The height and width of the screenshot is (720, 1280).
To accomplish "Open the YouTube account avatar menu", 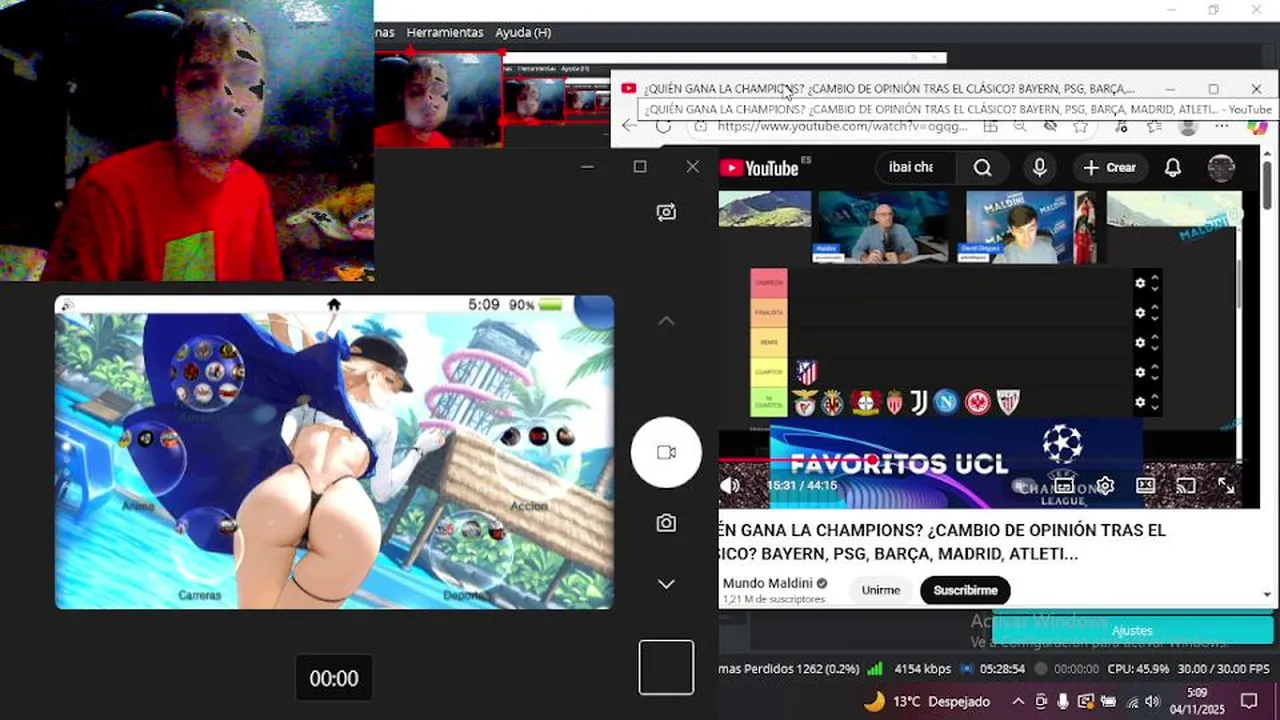I will [1221, 167].
